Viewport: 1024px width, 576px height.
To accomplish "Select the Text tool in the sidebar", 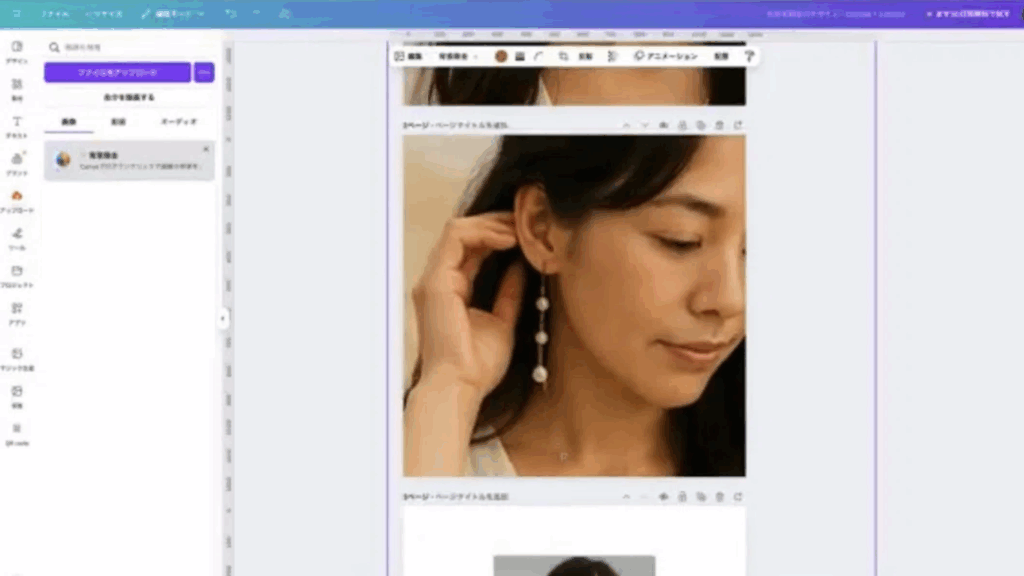I will [x=17, y=126].
